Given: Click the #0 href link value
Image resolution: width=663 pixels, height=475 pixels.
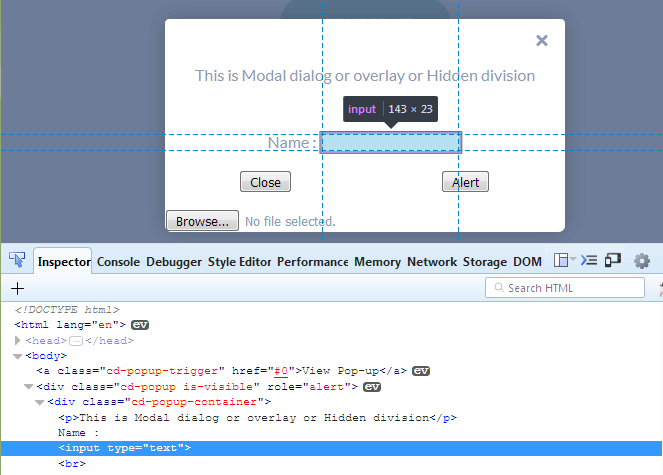Looking at the screenshot, I should [x=281, y=371].
